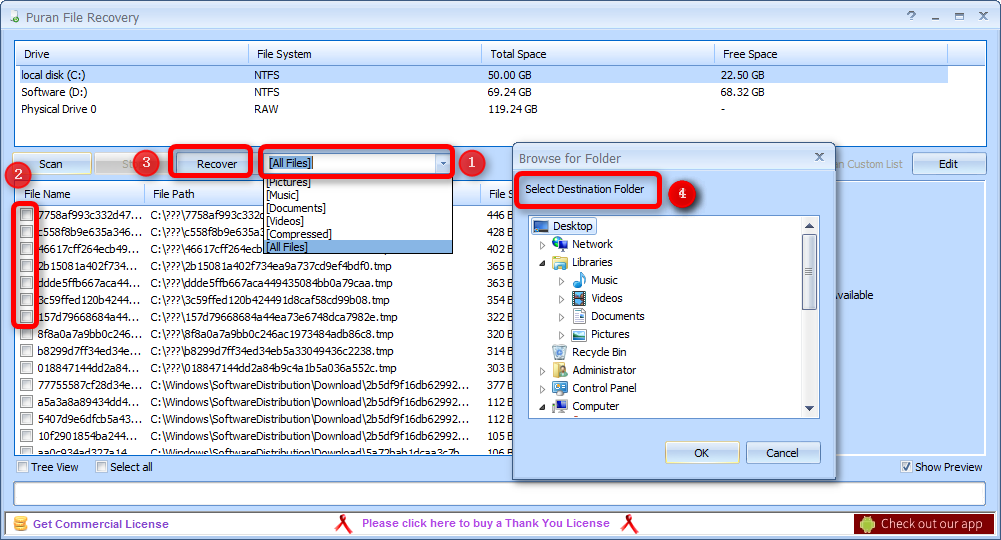Screen dimensions: 1001x540
Task: Click the Network icon in the folder tree
Action: point(560,244)
